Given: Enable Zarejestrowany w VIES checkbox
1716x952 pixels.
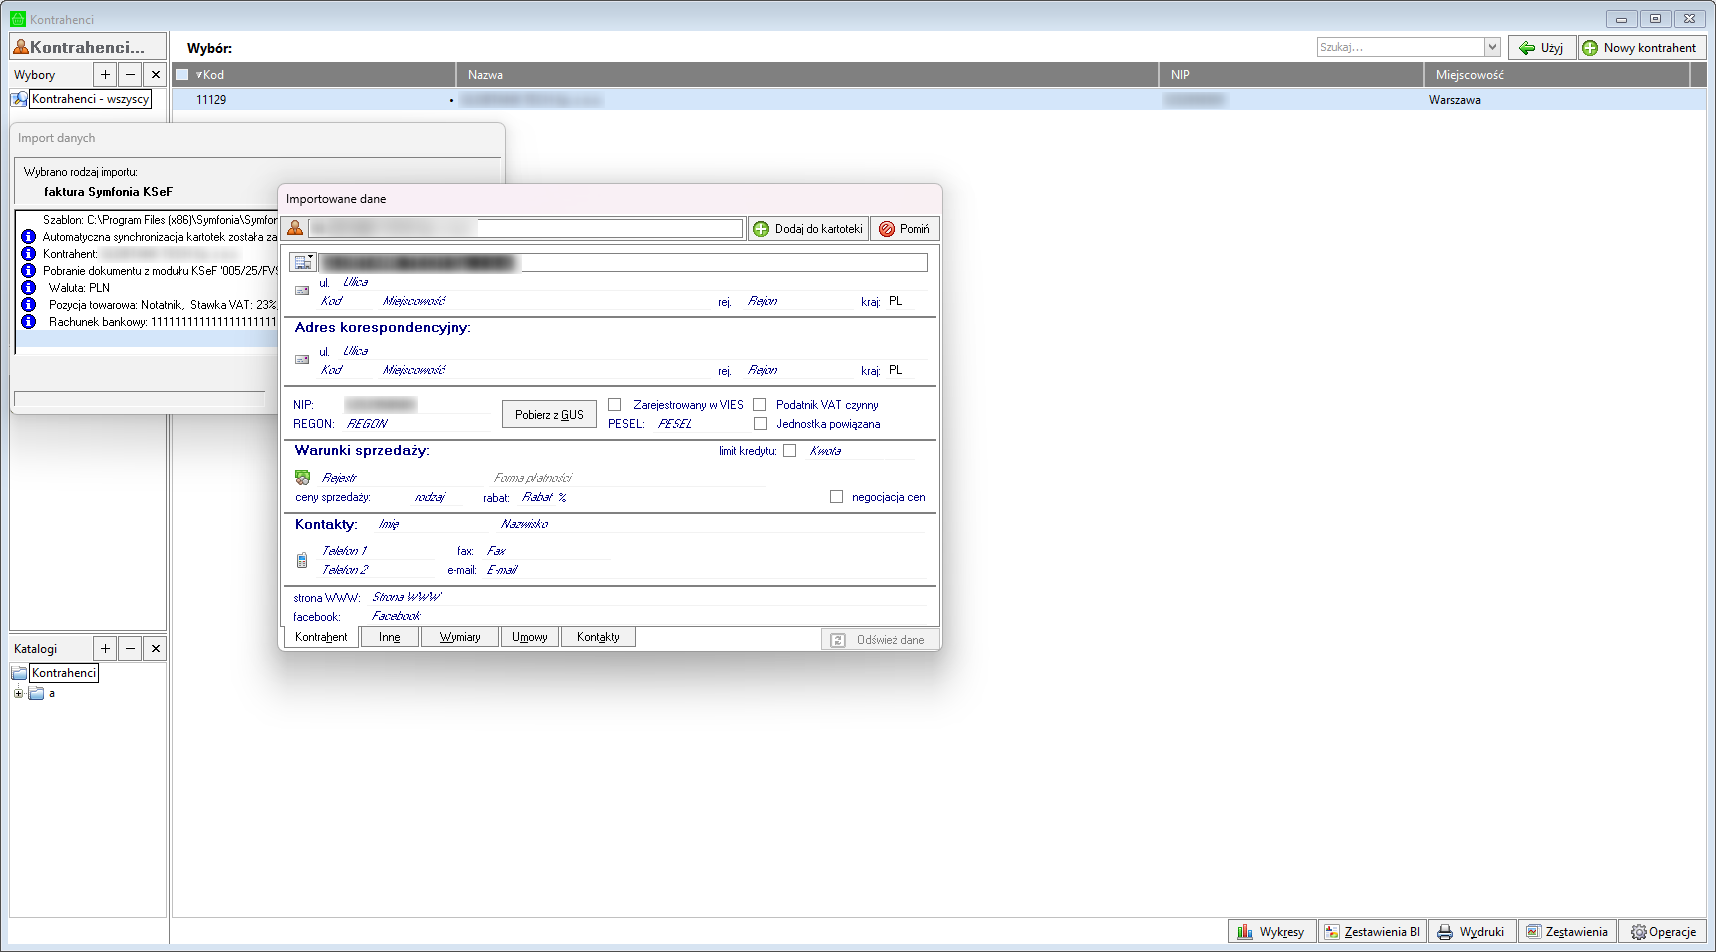Looking at the screenshot, I should pos(615,405).
